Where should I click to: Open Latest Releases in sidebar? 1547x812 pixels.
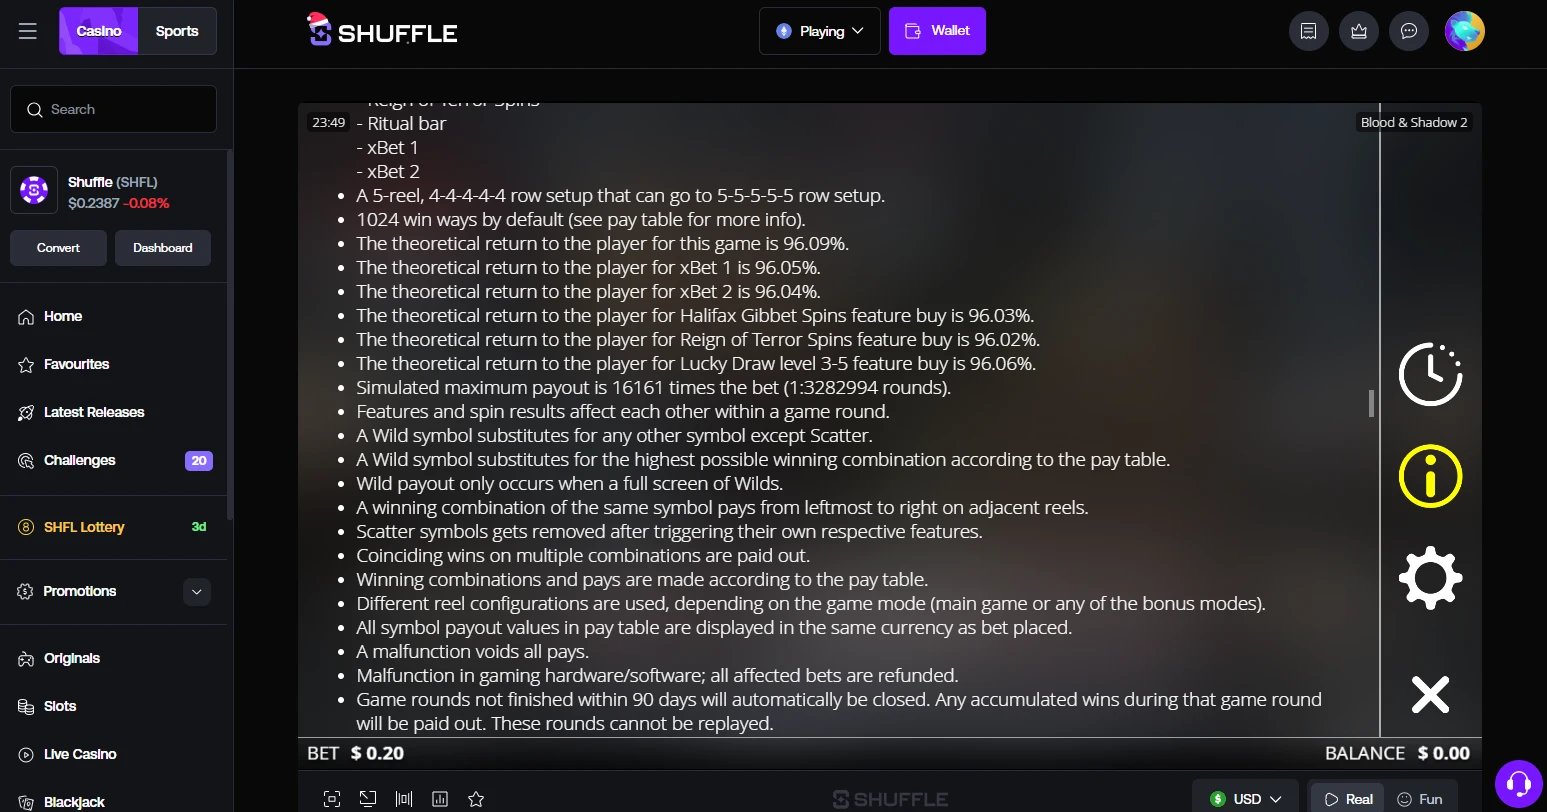pyautogui.click(x=94, y=412)
